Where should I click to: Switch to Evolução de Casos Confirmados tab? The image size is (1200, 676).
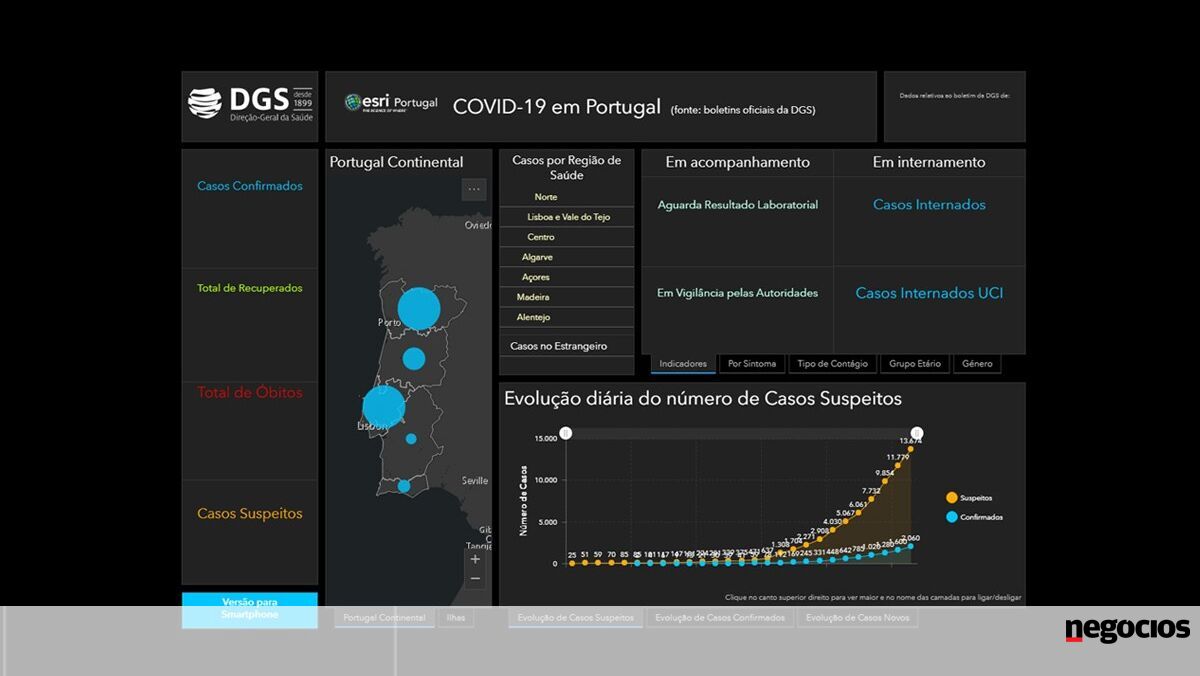(x=720, y=618)
